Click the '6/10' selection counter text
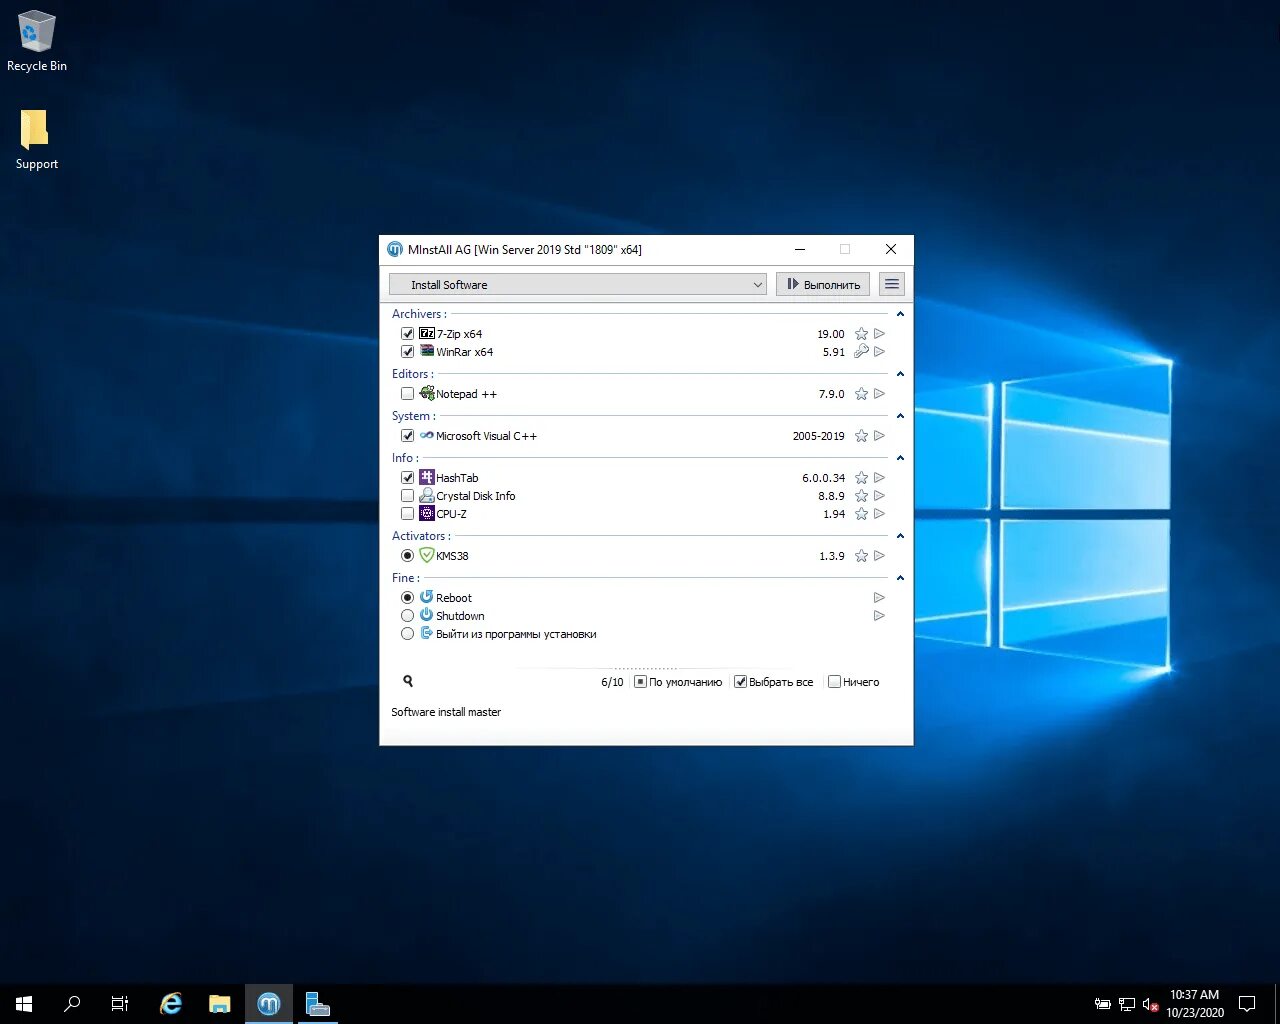Screen dimensions: 1280x1024 (x=612, y=682)
